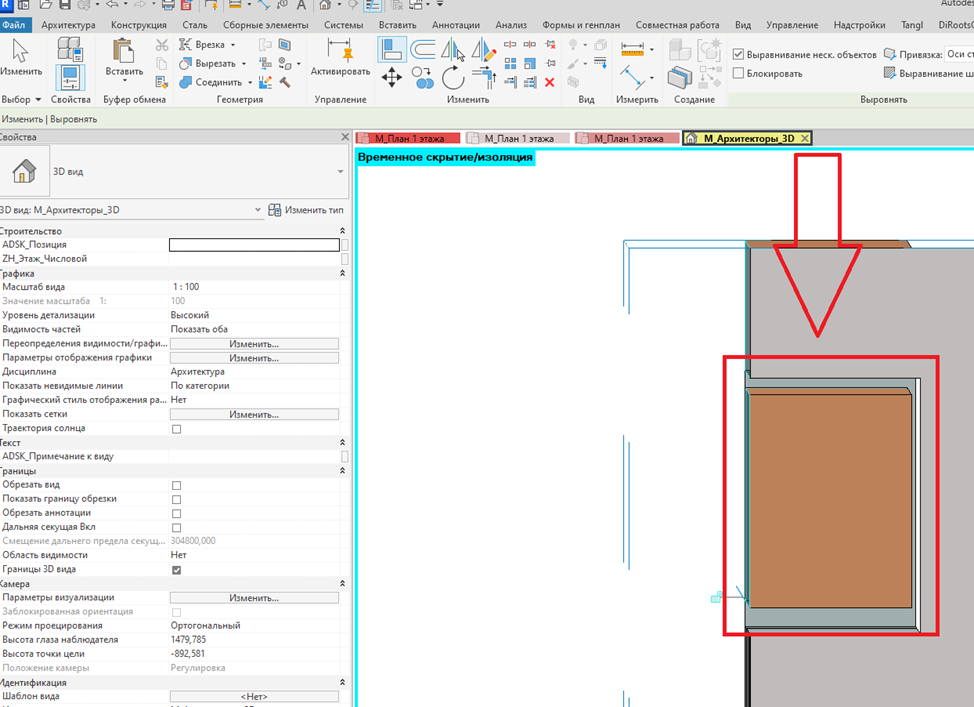Toggle Выравнивание неск. объектов checkbox
The image size is (974, 707).
[x=739, y=54]
